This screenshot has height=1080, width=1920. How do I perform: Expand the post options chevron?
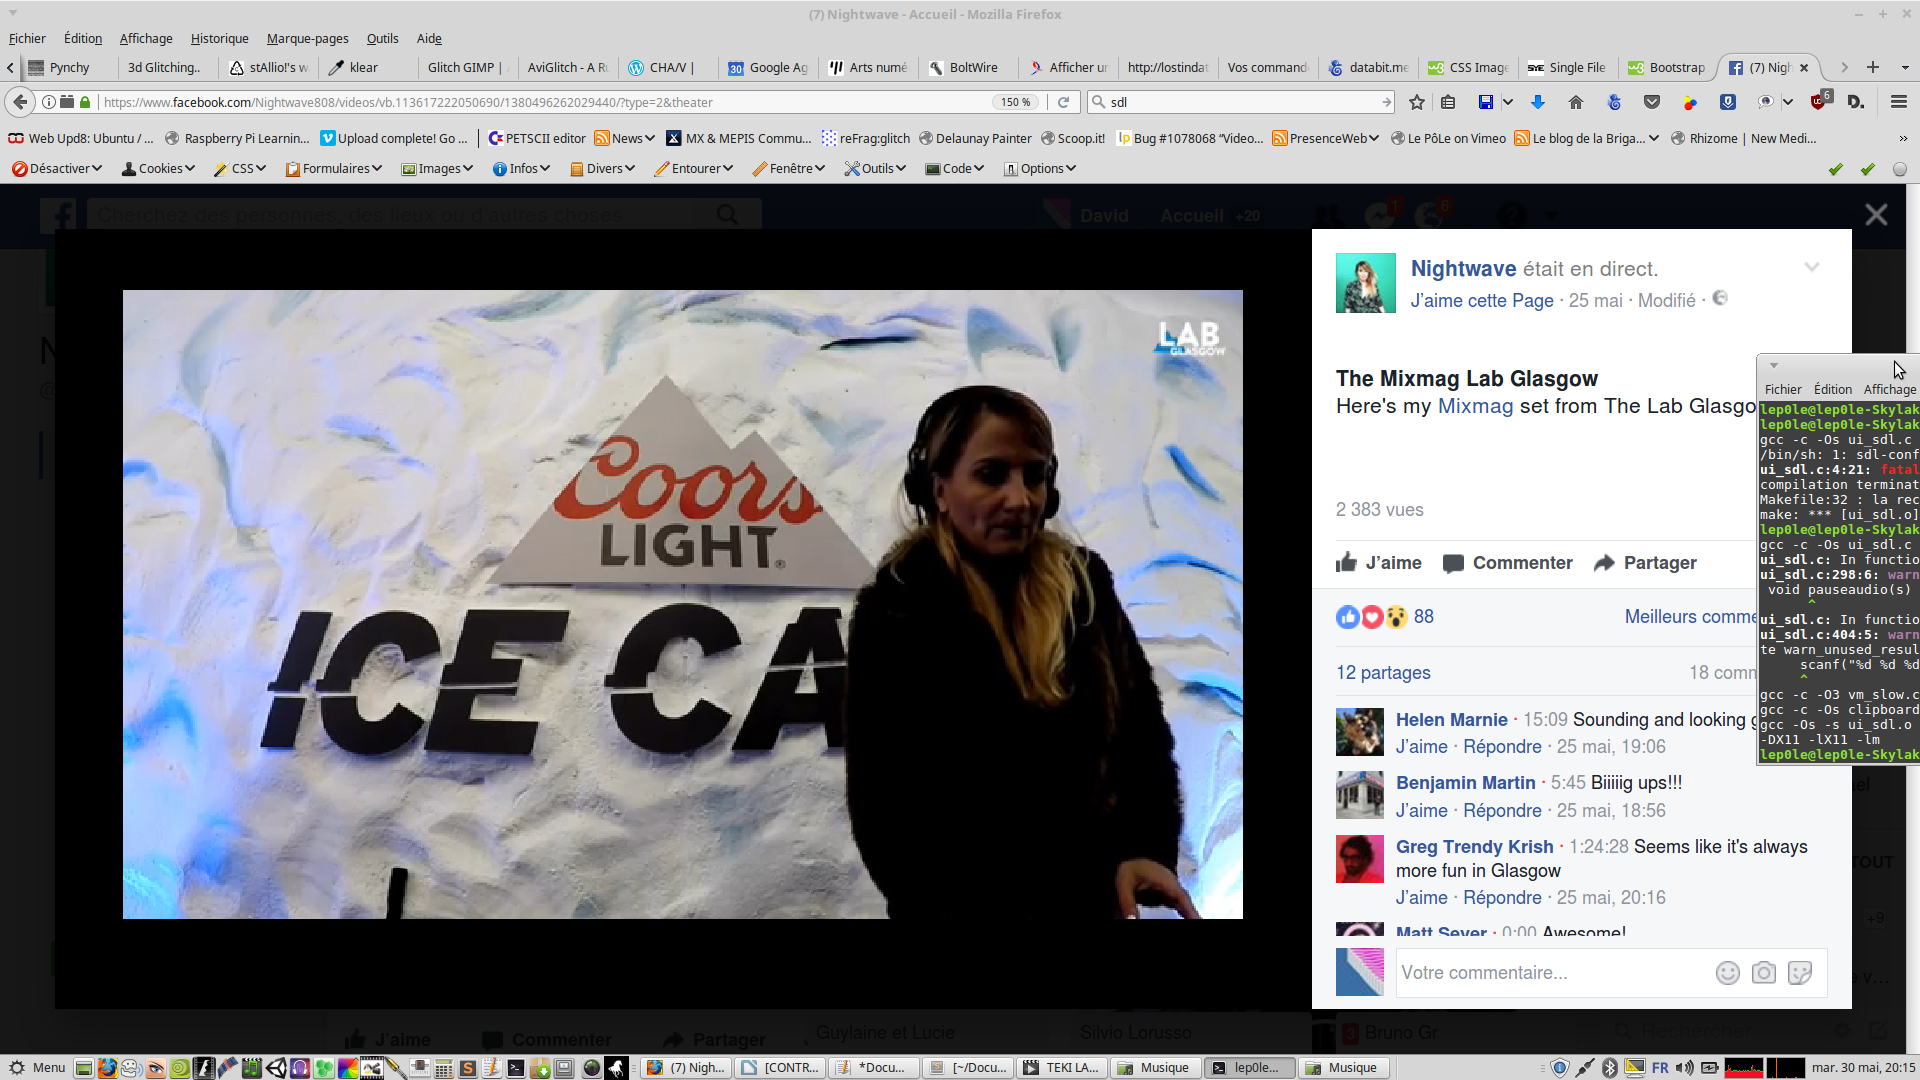click(x=1811, y=267)
